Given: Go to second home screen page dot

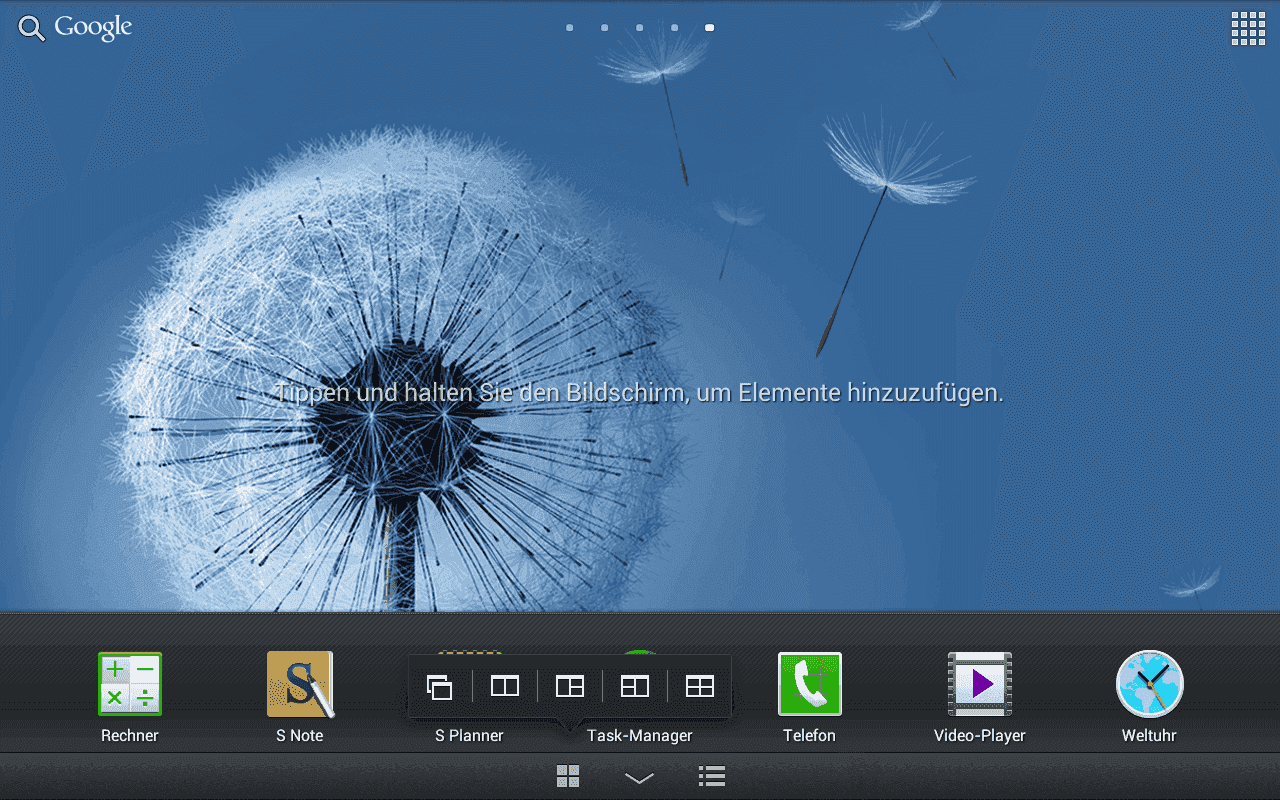Looking at the screenshot, I should point(605,28).
